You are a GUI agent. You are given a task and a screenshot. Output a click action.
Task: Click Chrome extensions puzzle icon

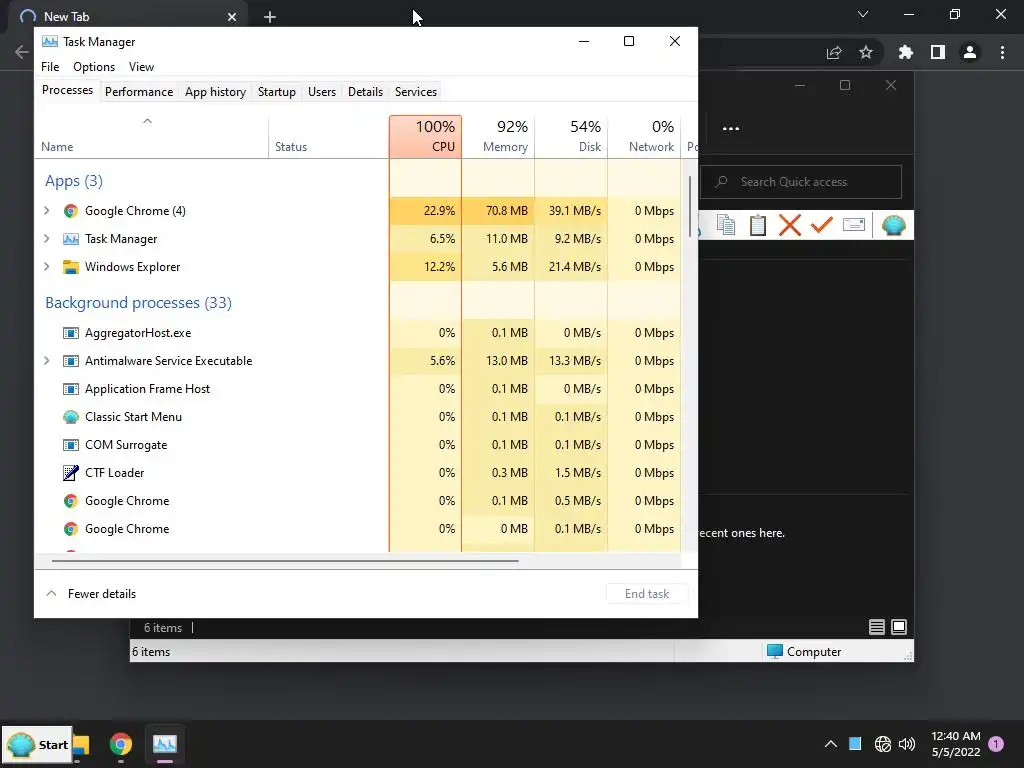905,52
